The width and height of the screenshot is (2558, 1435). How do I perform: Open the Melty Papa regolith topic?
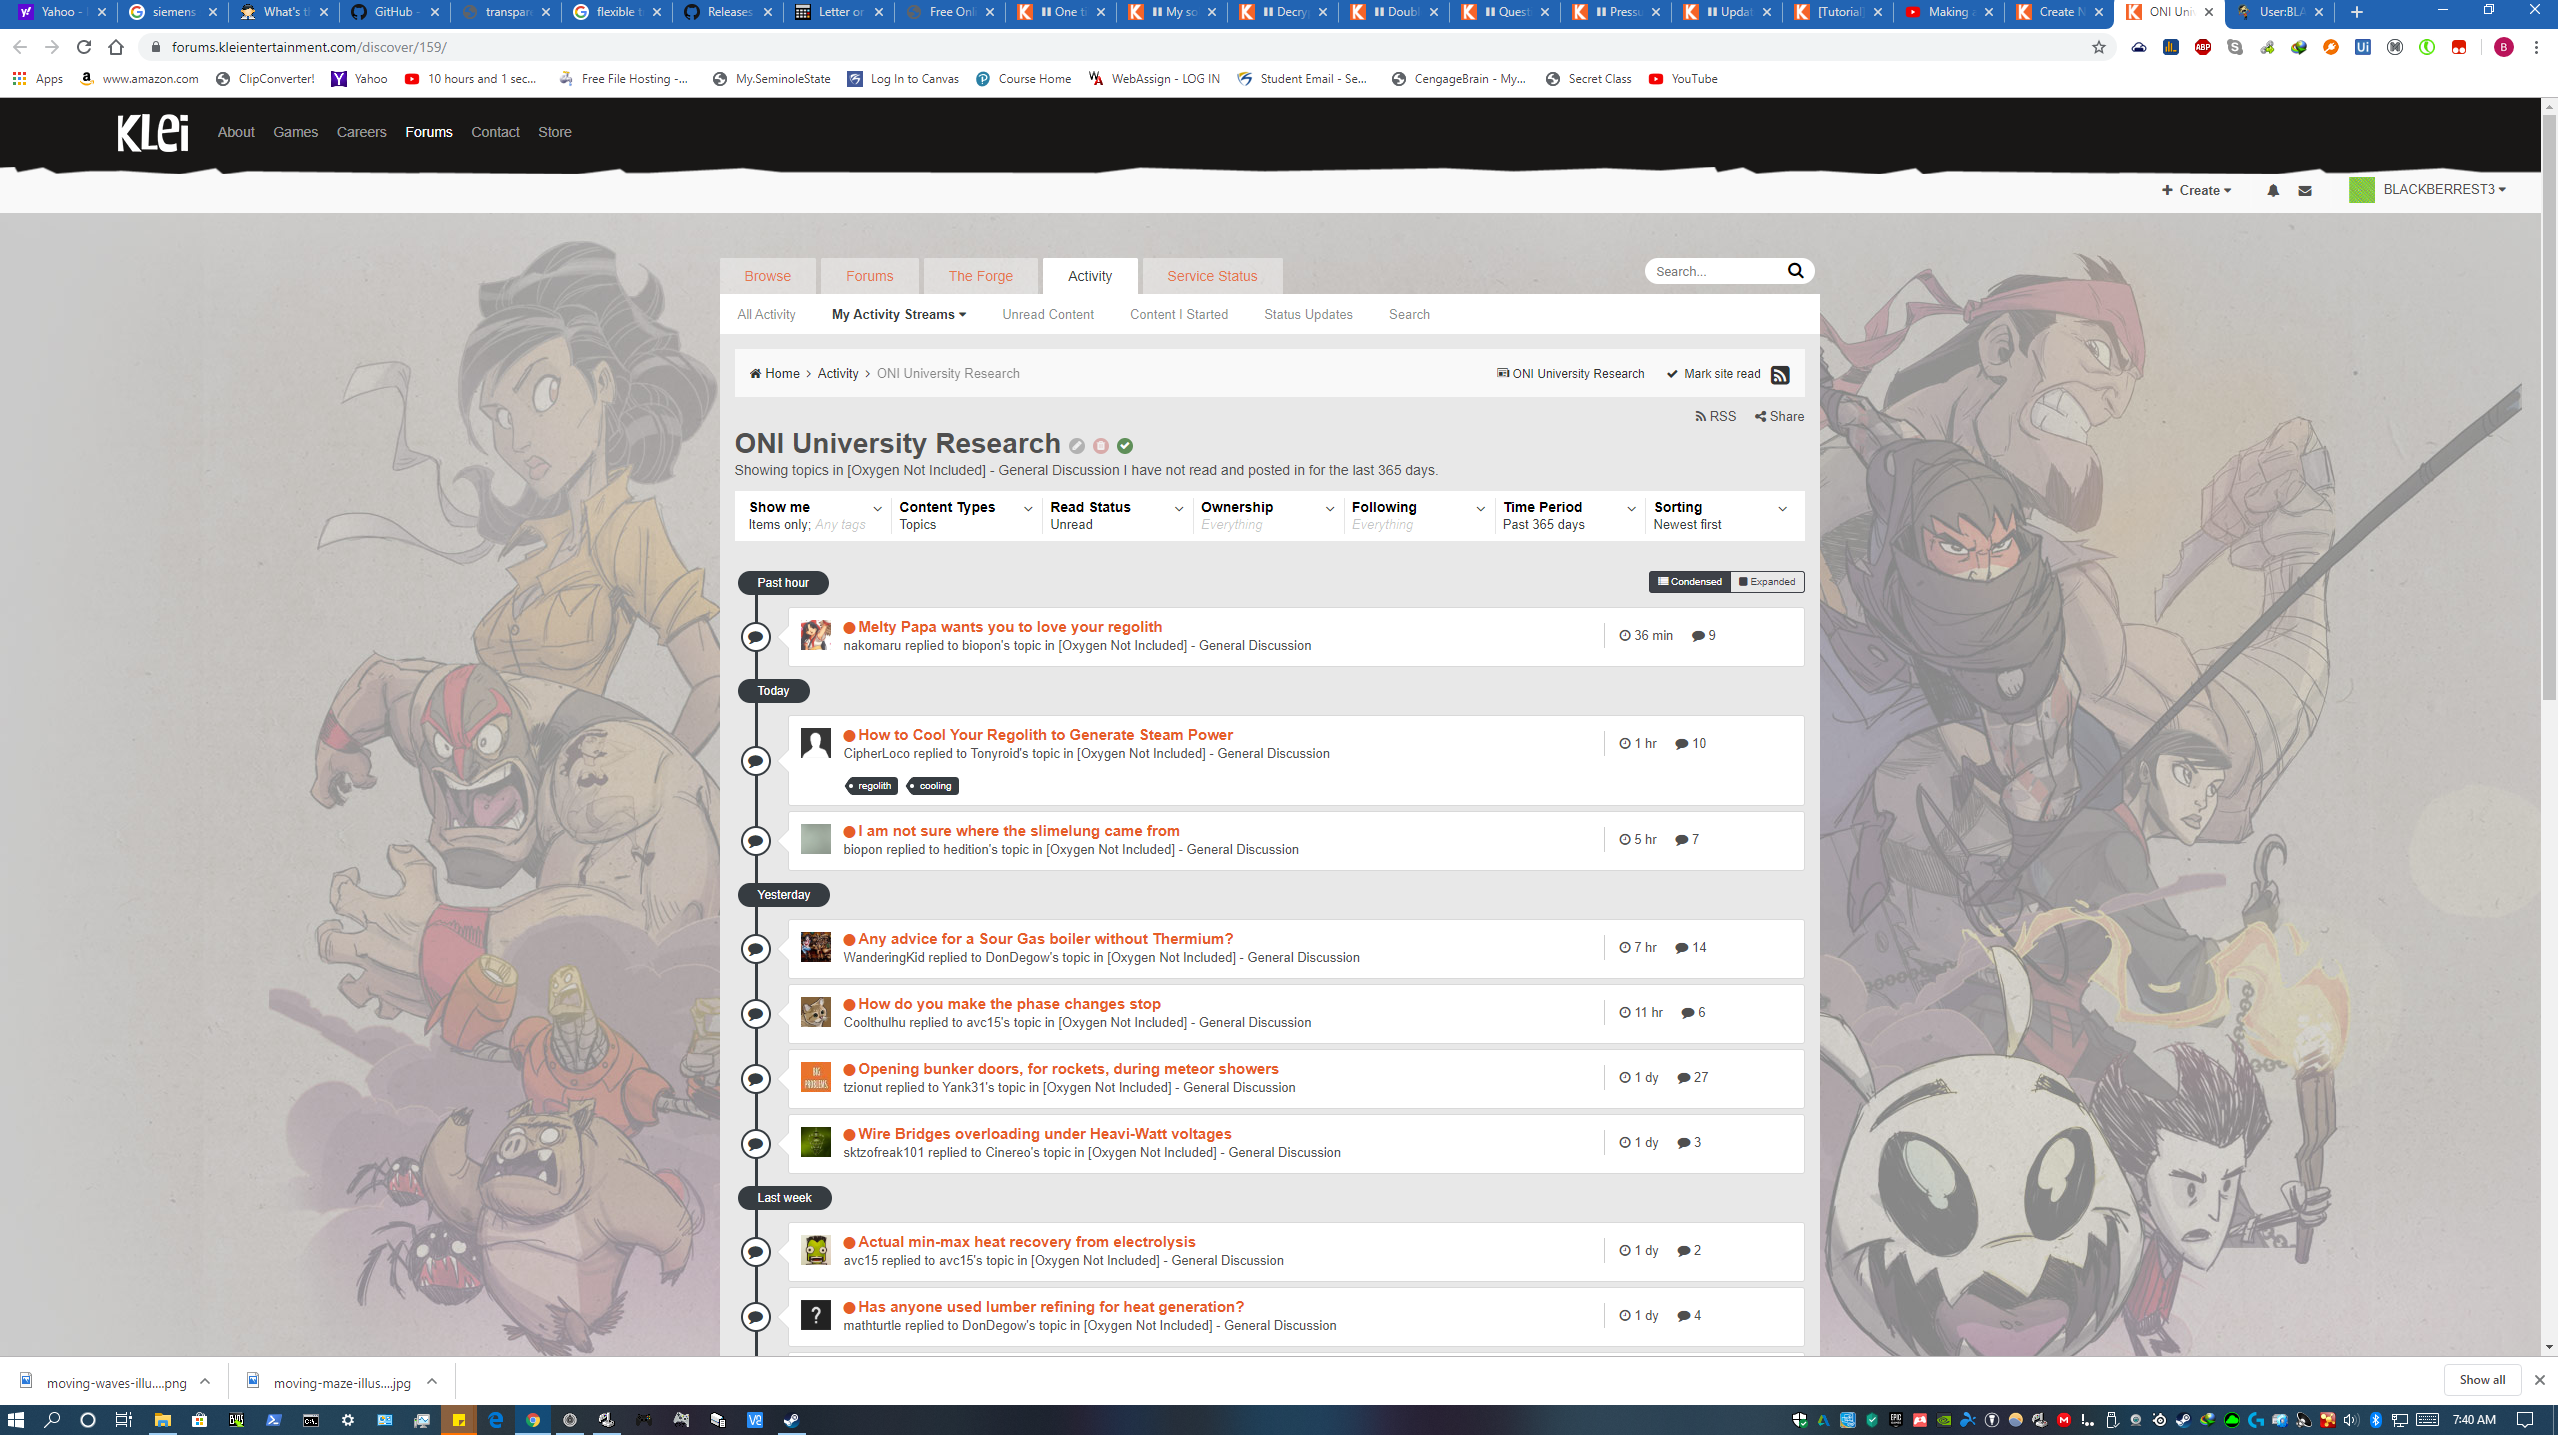click(1009, 627)
